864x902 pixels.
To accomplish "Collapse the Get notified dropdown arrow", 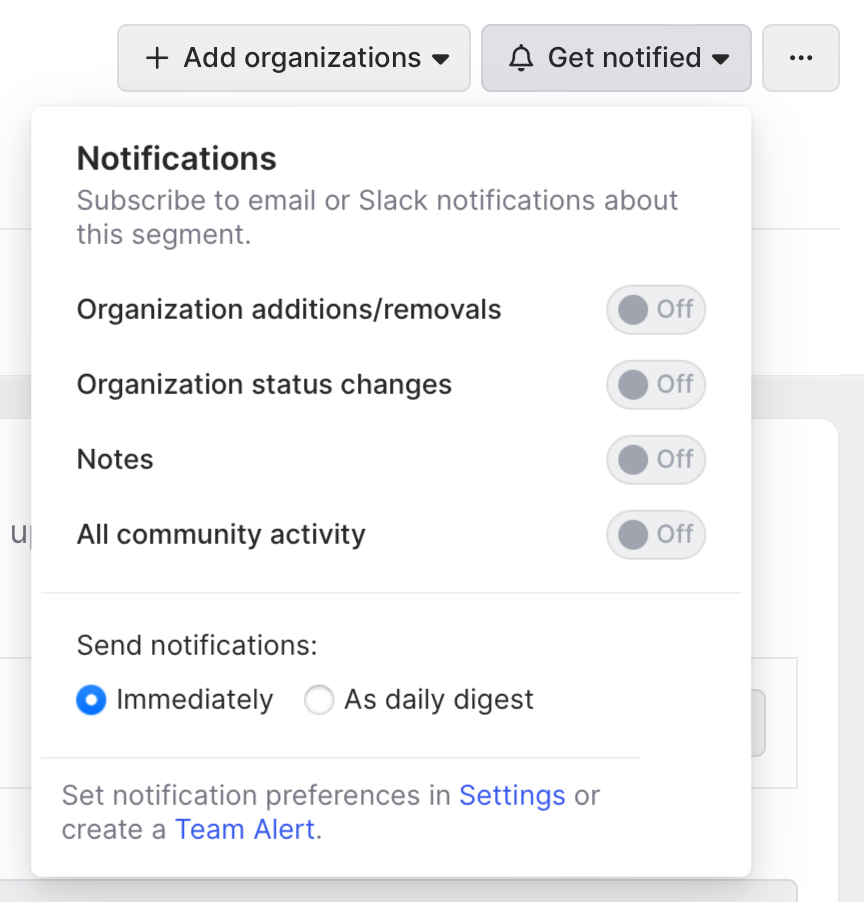I will [720, 59].
